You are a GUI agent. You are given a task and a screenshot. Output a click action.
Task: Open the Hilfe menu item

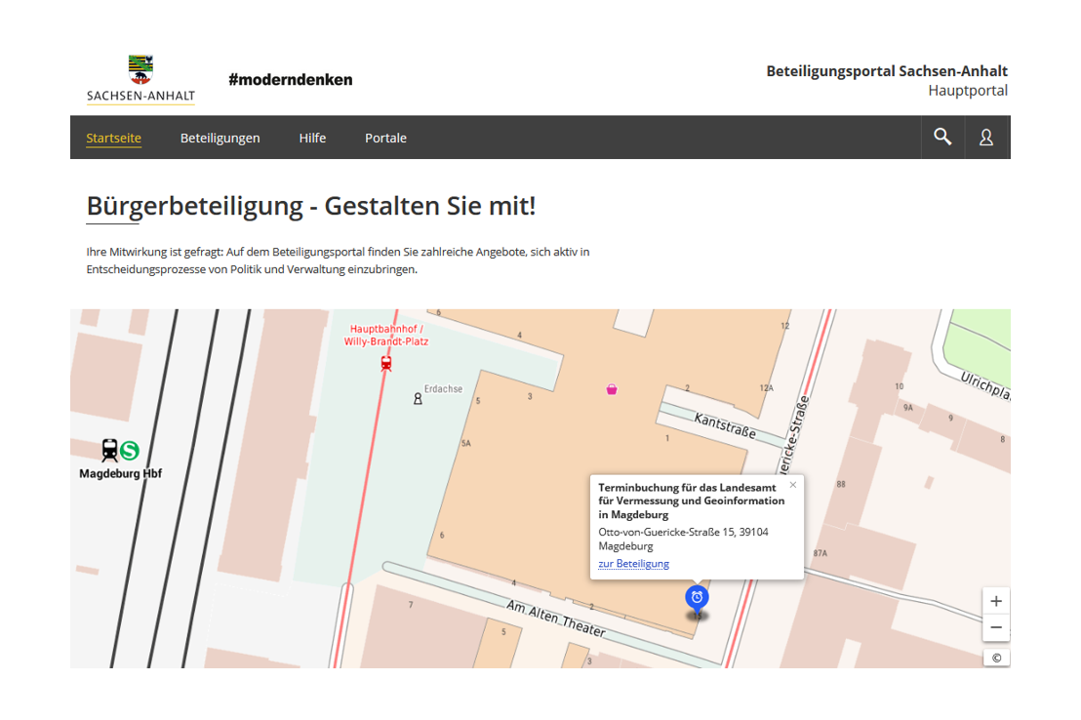click(312, 138)
